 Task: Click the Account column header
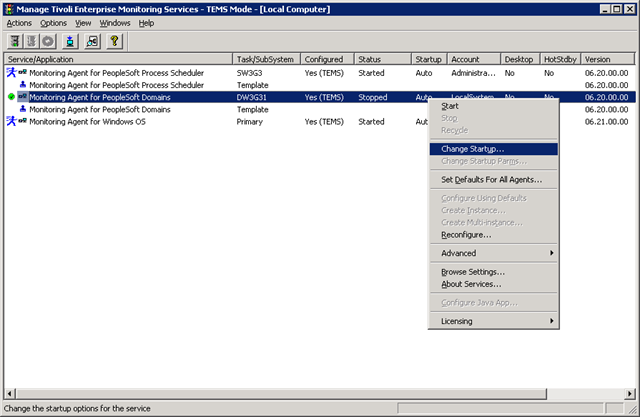tap(474, 59)
